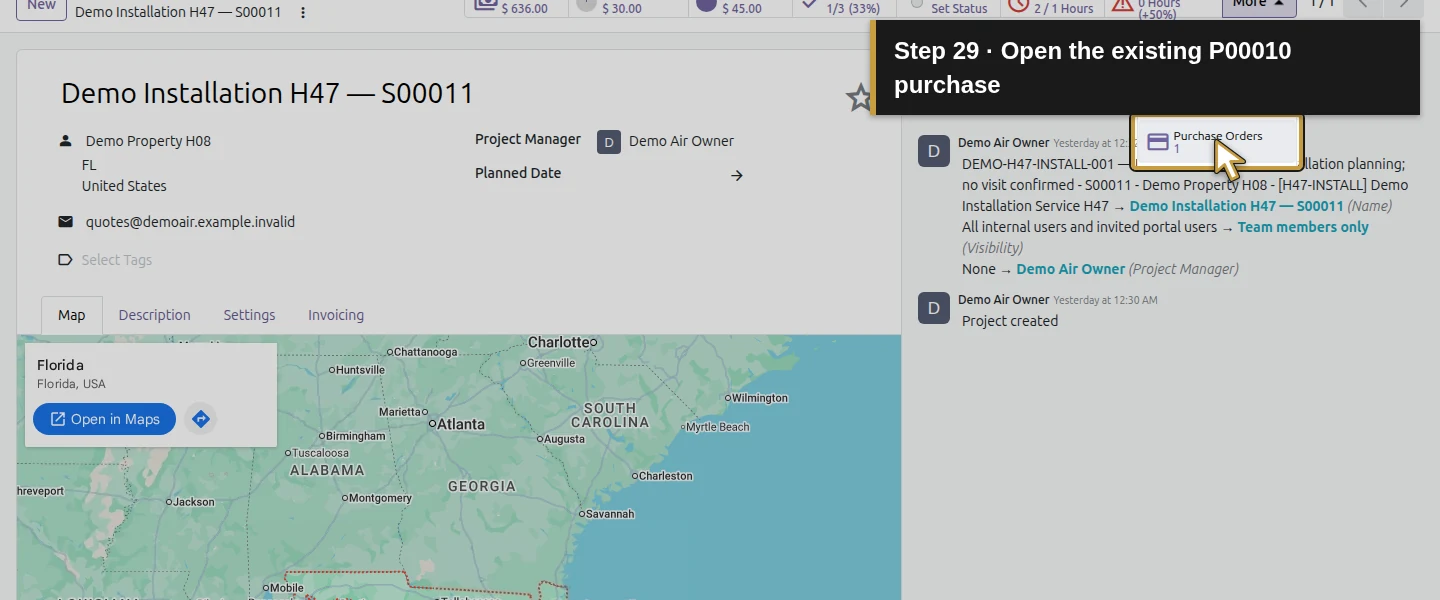This screenshot has height=600, width=1440.
Task: Mark project as favorite with star icon
Action: coord(859,98)
